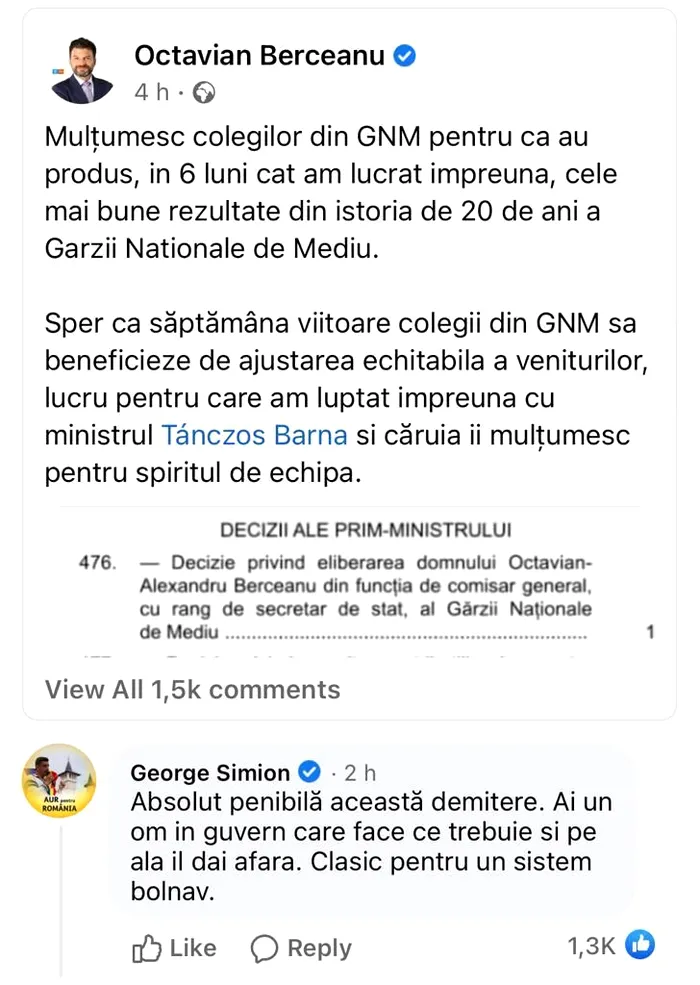700x985 pixels.
Task: Click the verified badge beside Octavian Berceanu
Action: coord(404,56)
